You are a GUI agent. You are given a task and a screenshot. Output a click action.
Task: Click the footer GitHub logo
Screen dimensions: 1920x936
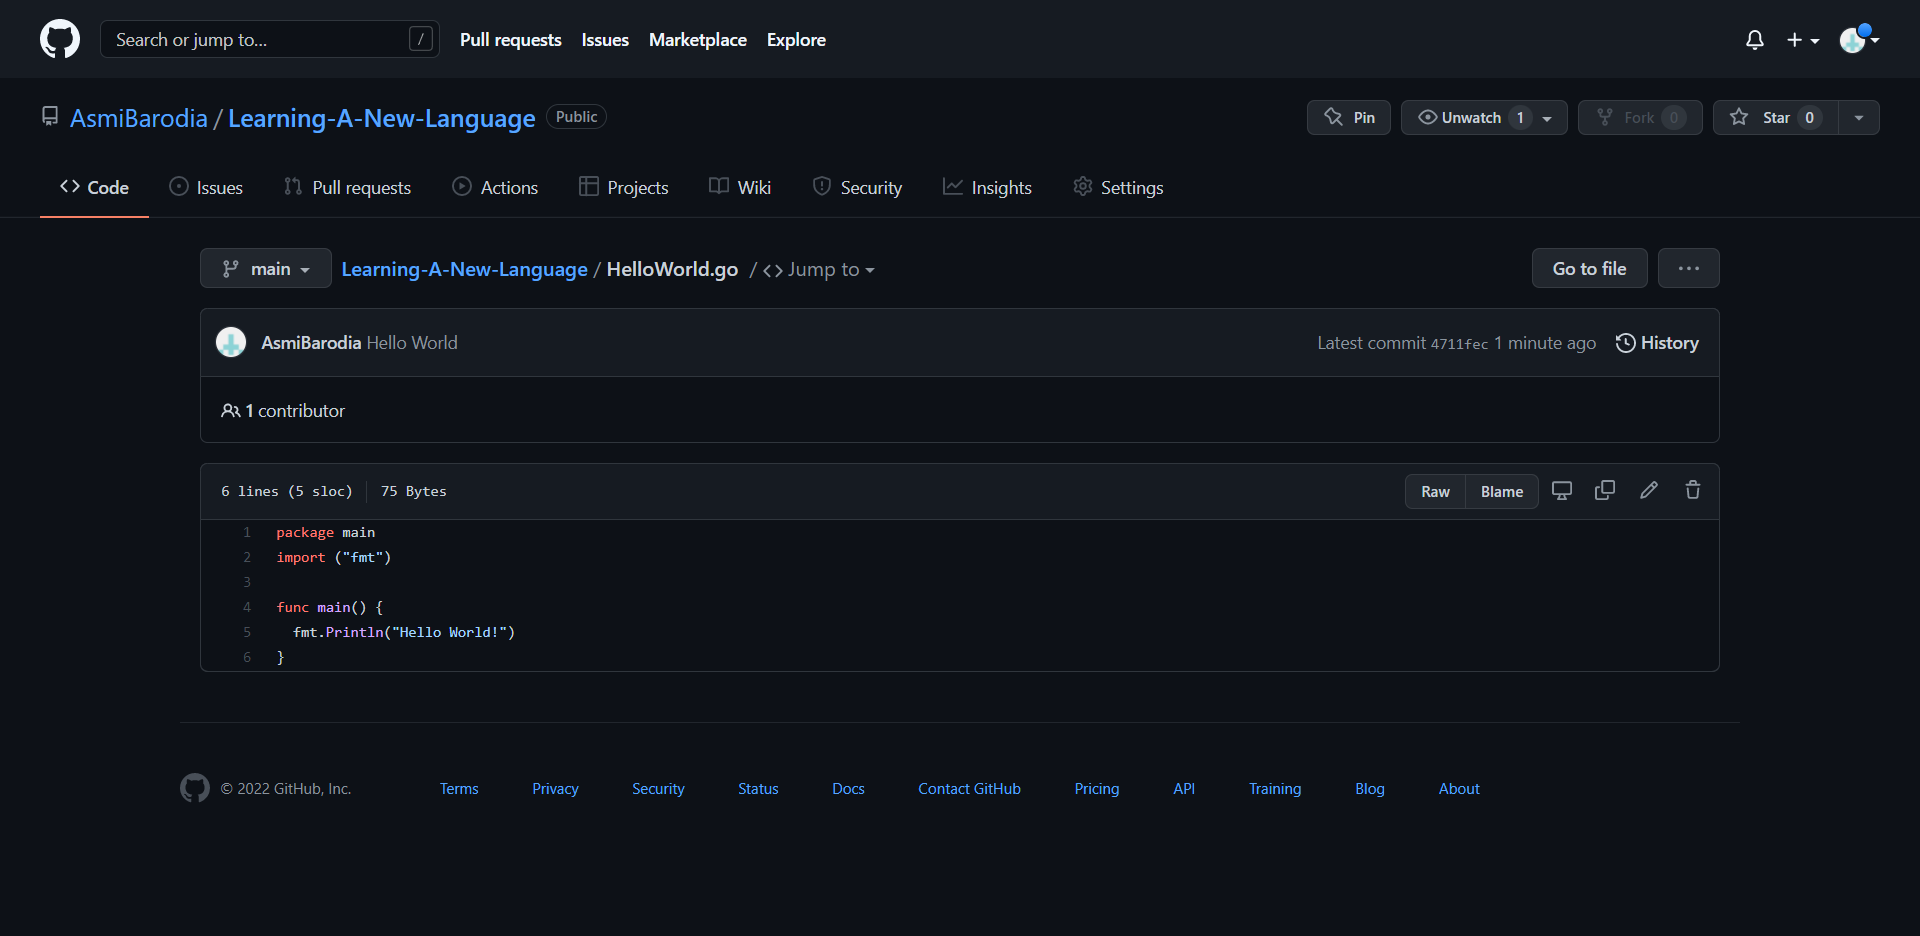tap(195, 788)
